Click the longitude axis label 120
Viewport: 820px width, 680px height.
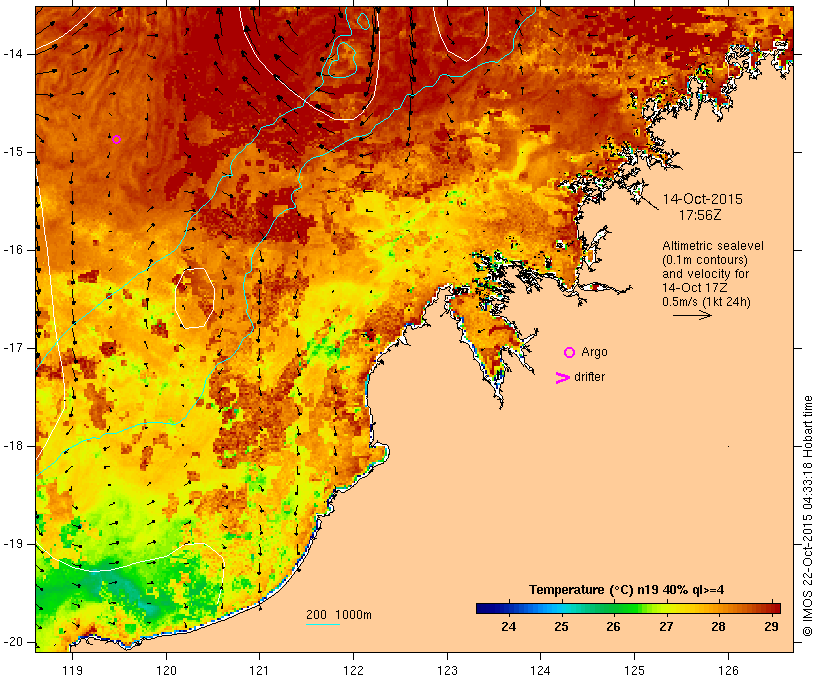pyautogui.click(x=166, y=670)
